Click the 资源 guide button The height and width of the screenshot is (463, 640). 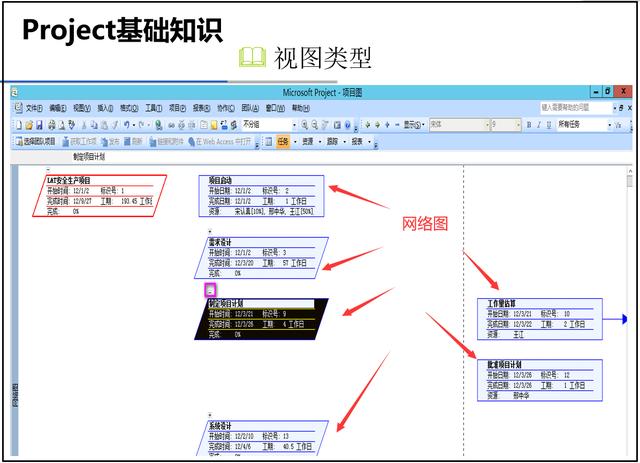[308, 141]
